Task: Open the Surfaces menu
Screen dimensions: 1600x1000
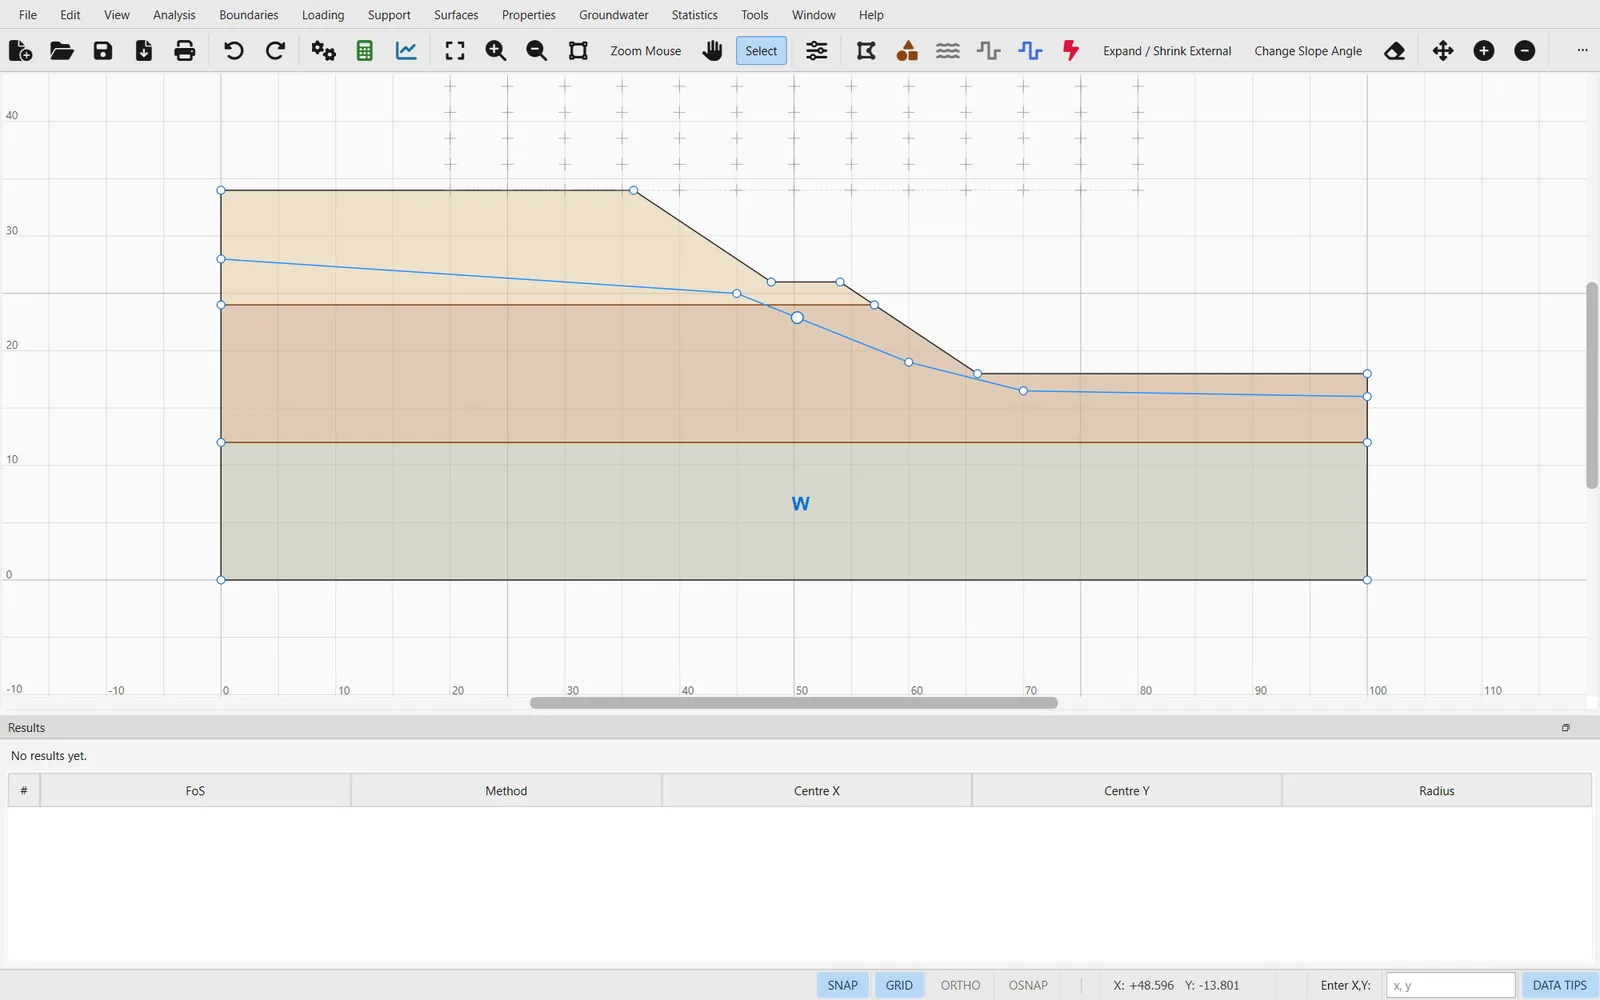Action: pyautogui.click(x=456, y=15)
